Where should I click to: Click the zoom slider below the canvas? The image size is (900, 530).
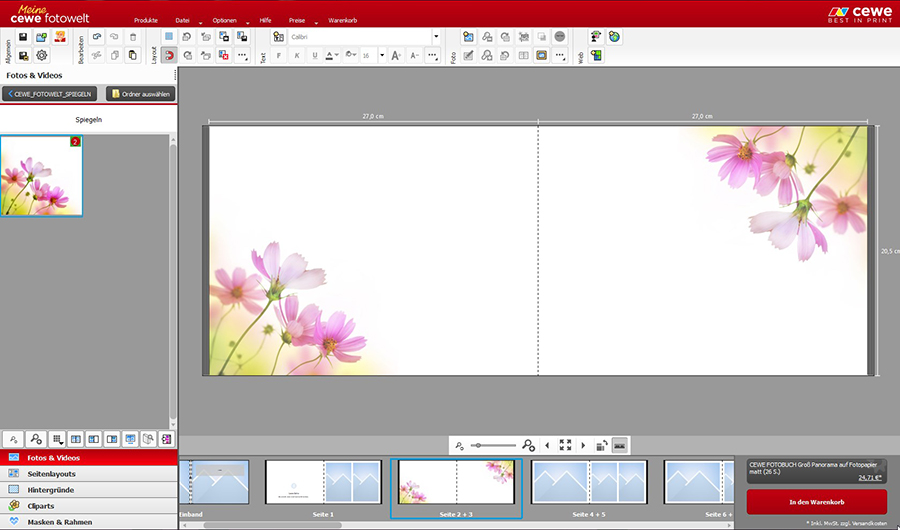pyautogui.click(x=494, y=445)
